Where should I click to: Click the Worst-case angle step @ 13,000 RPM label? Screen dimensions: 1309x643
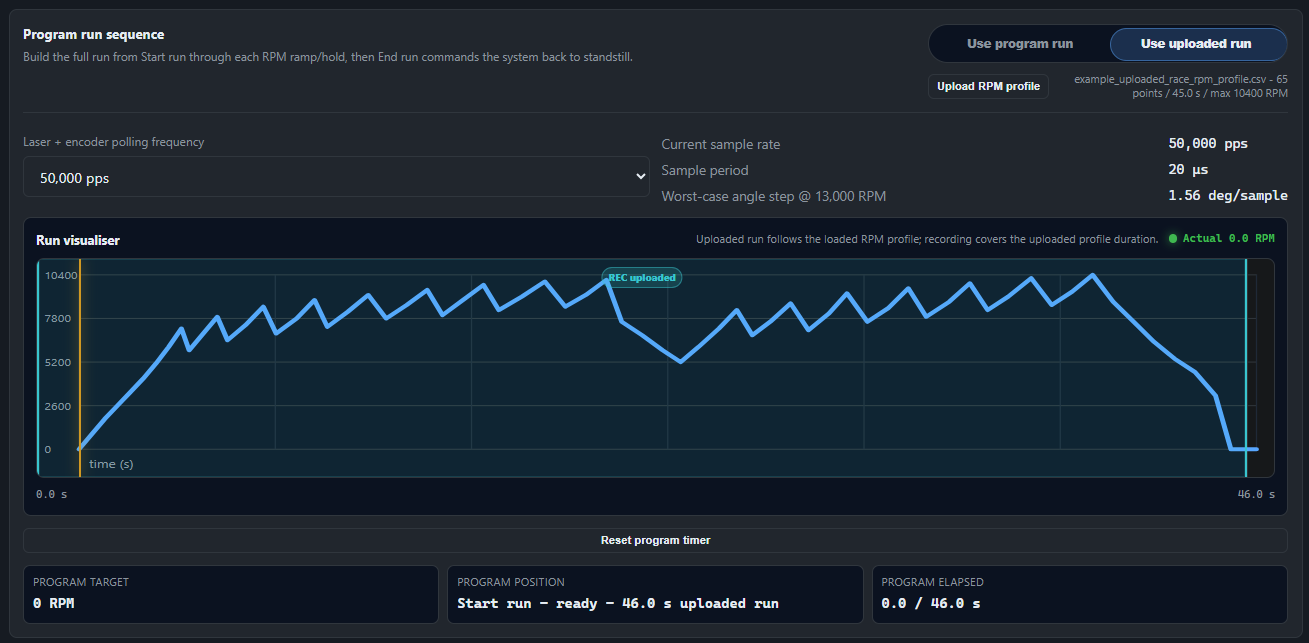click(774, 196)
